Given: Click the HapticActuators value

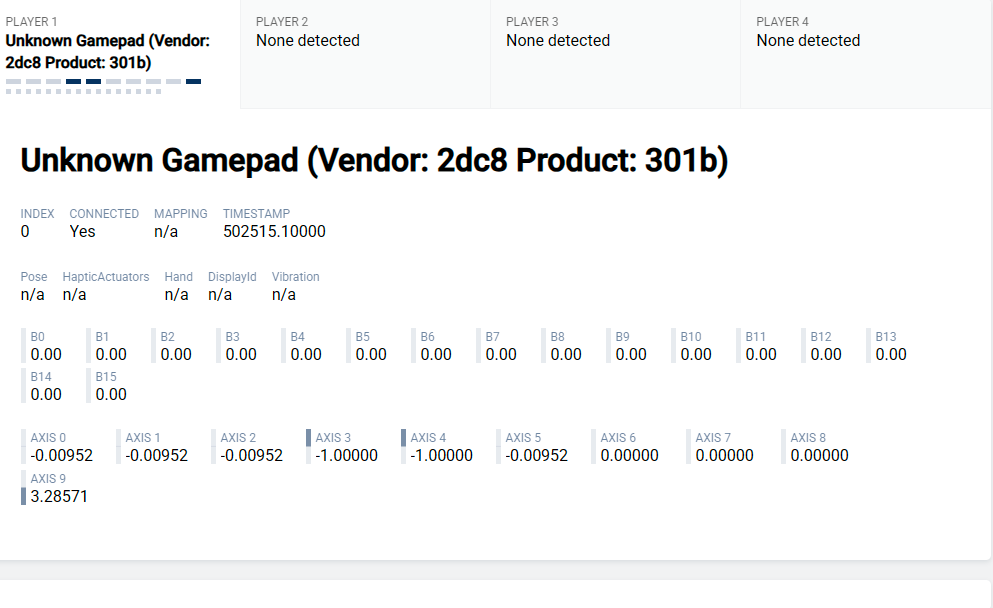Looking at the screenshot, I should tap(74, 294).
